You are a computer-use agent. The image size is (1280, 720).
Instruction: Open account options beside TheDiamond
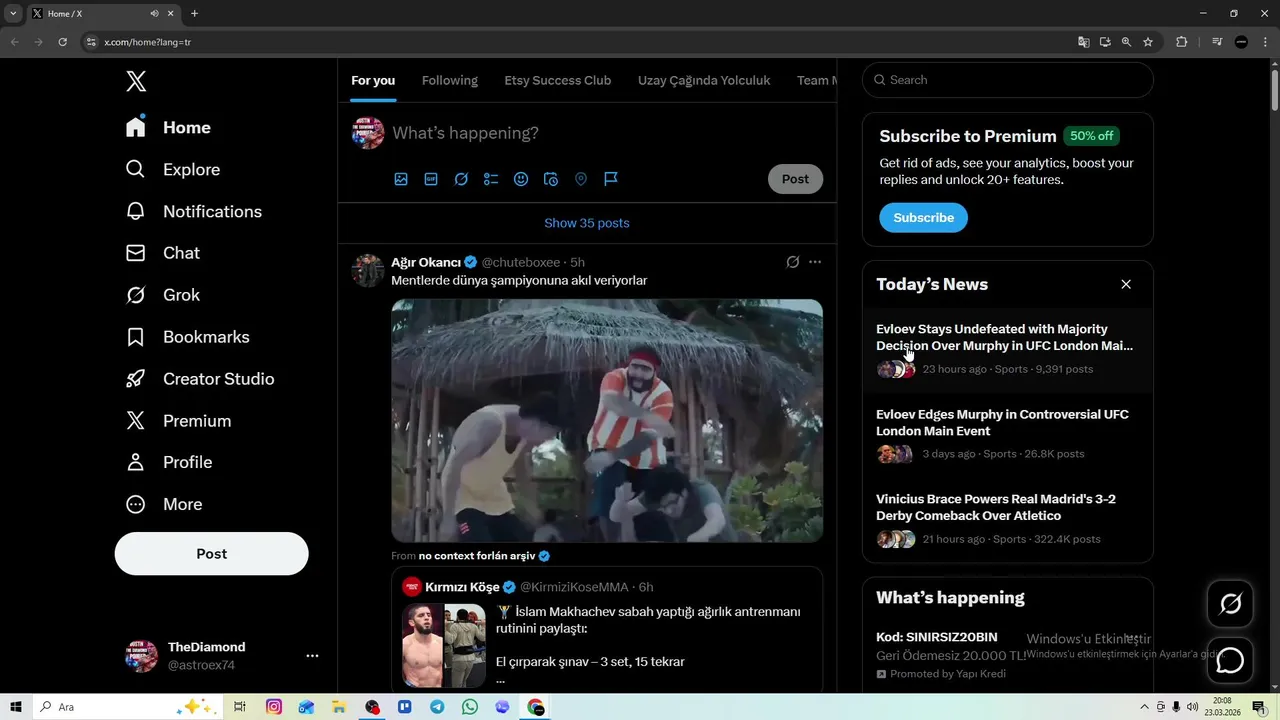point(312,656)
